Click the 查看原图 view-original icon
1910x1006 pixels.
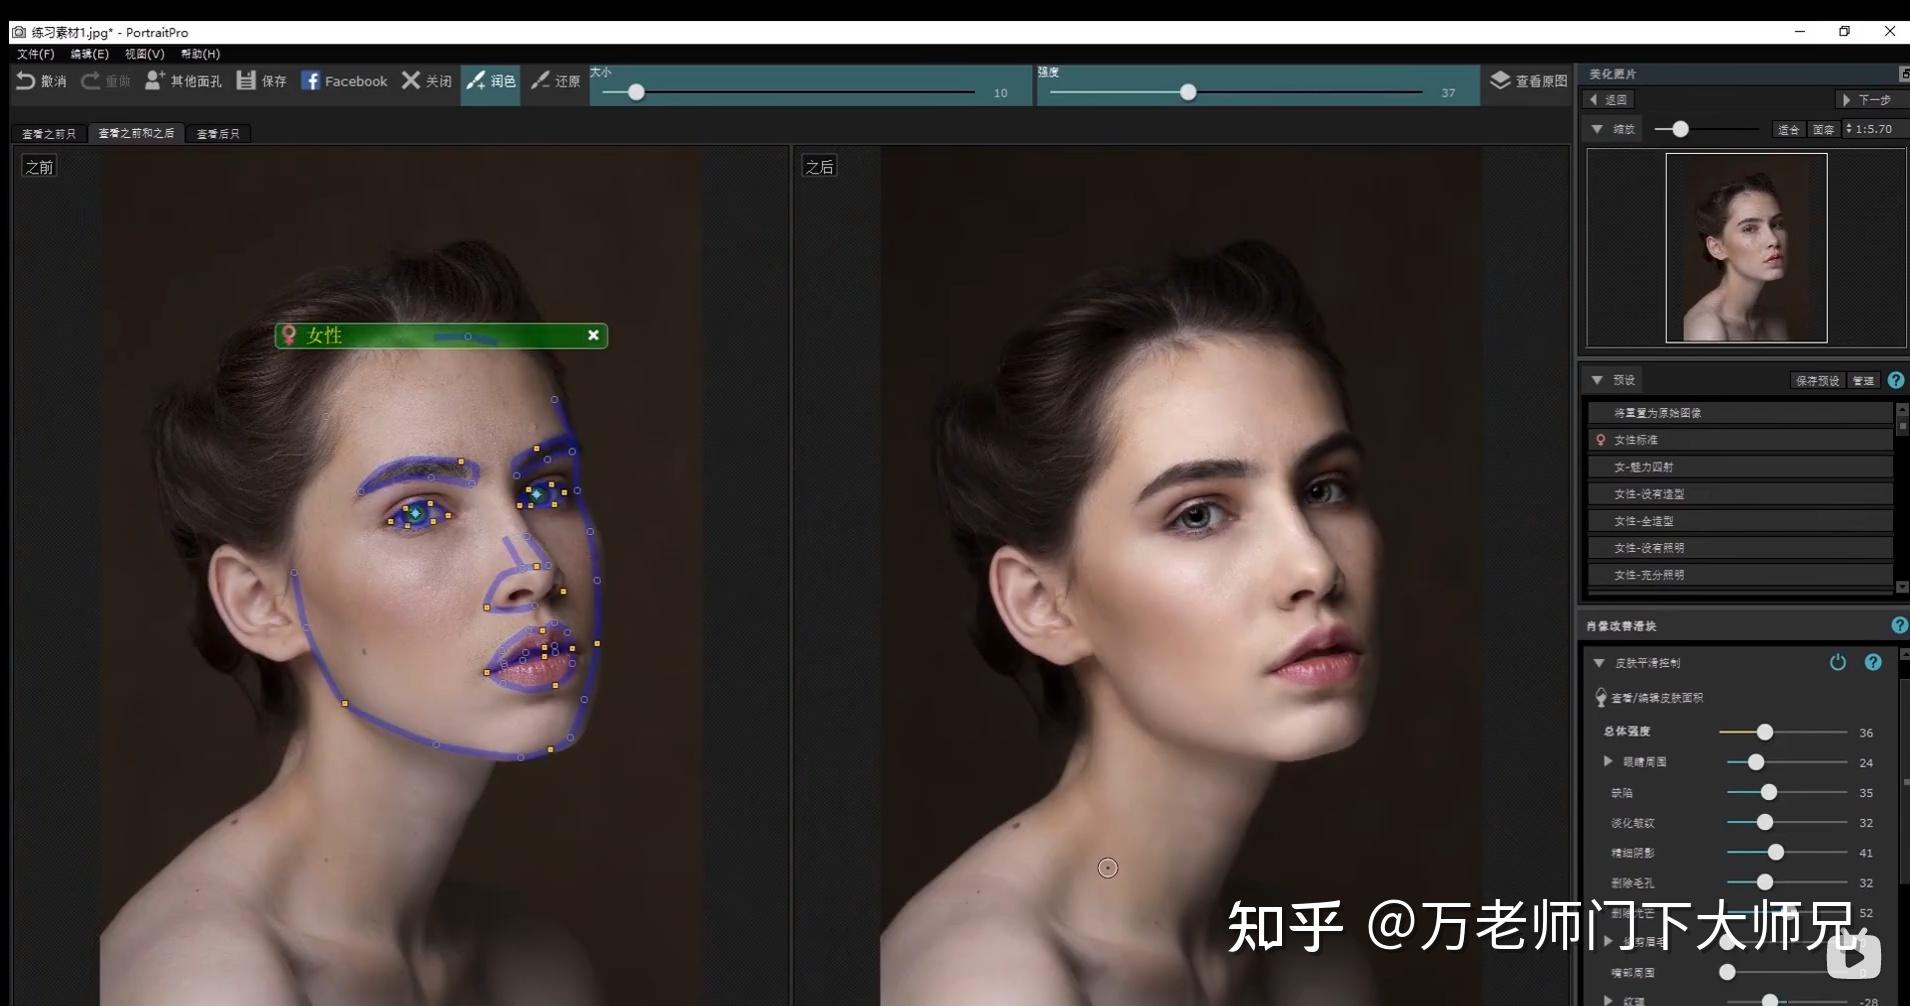[x=1498, y=80]
